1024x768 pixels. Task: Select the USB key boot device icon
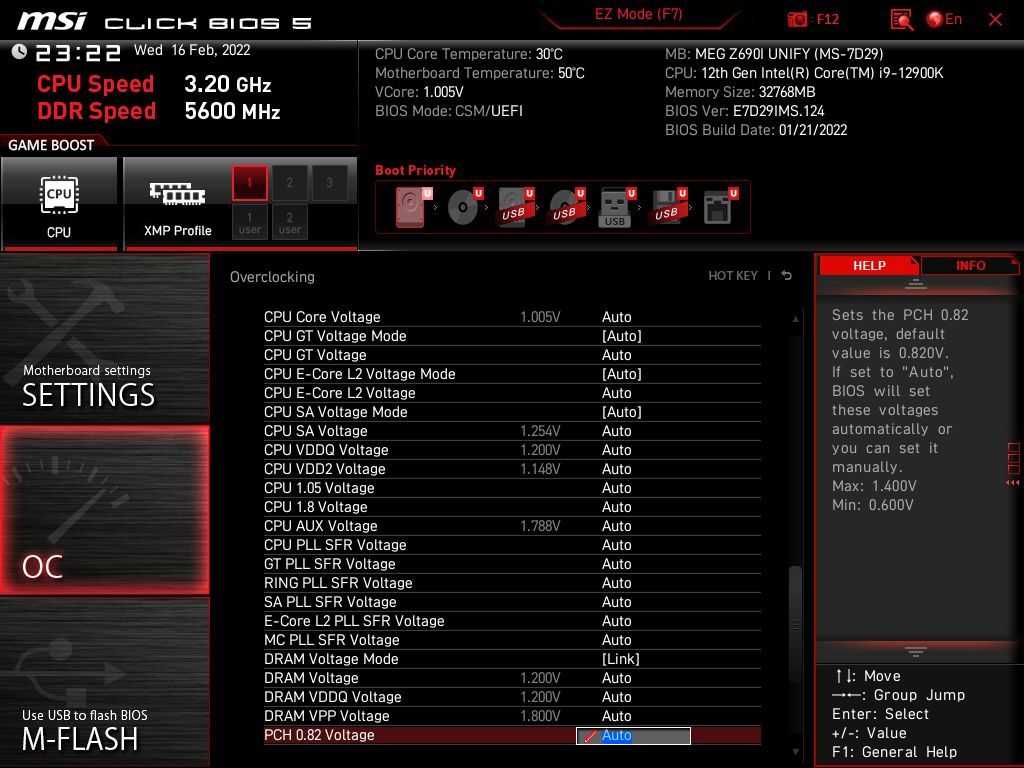tap(616, 207)
